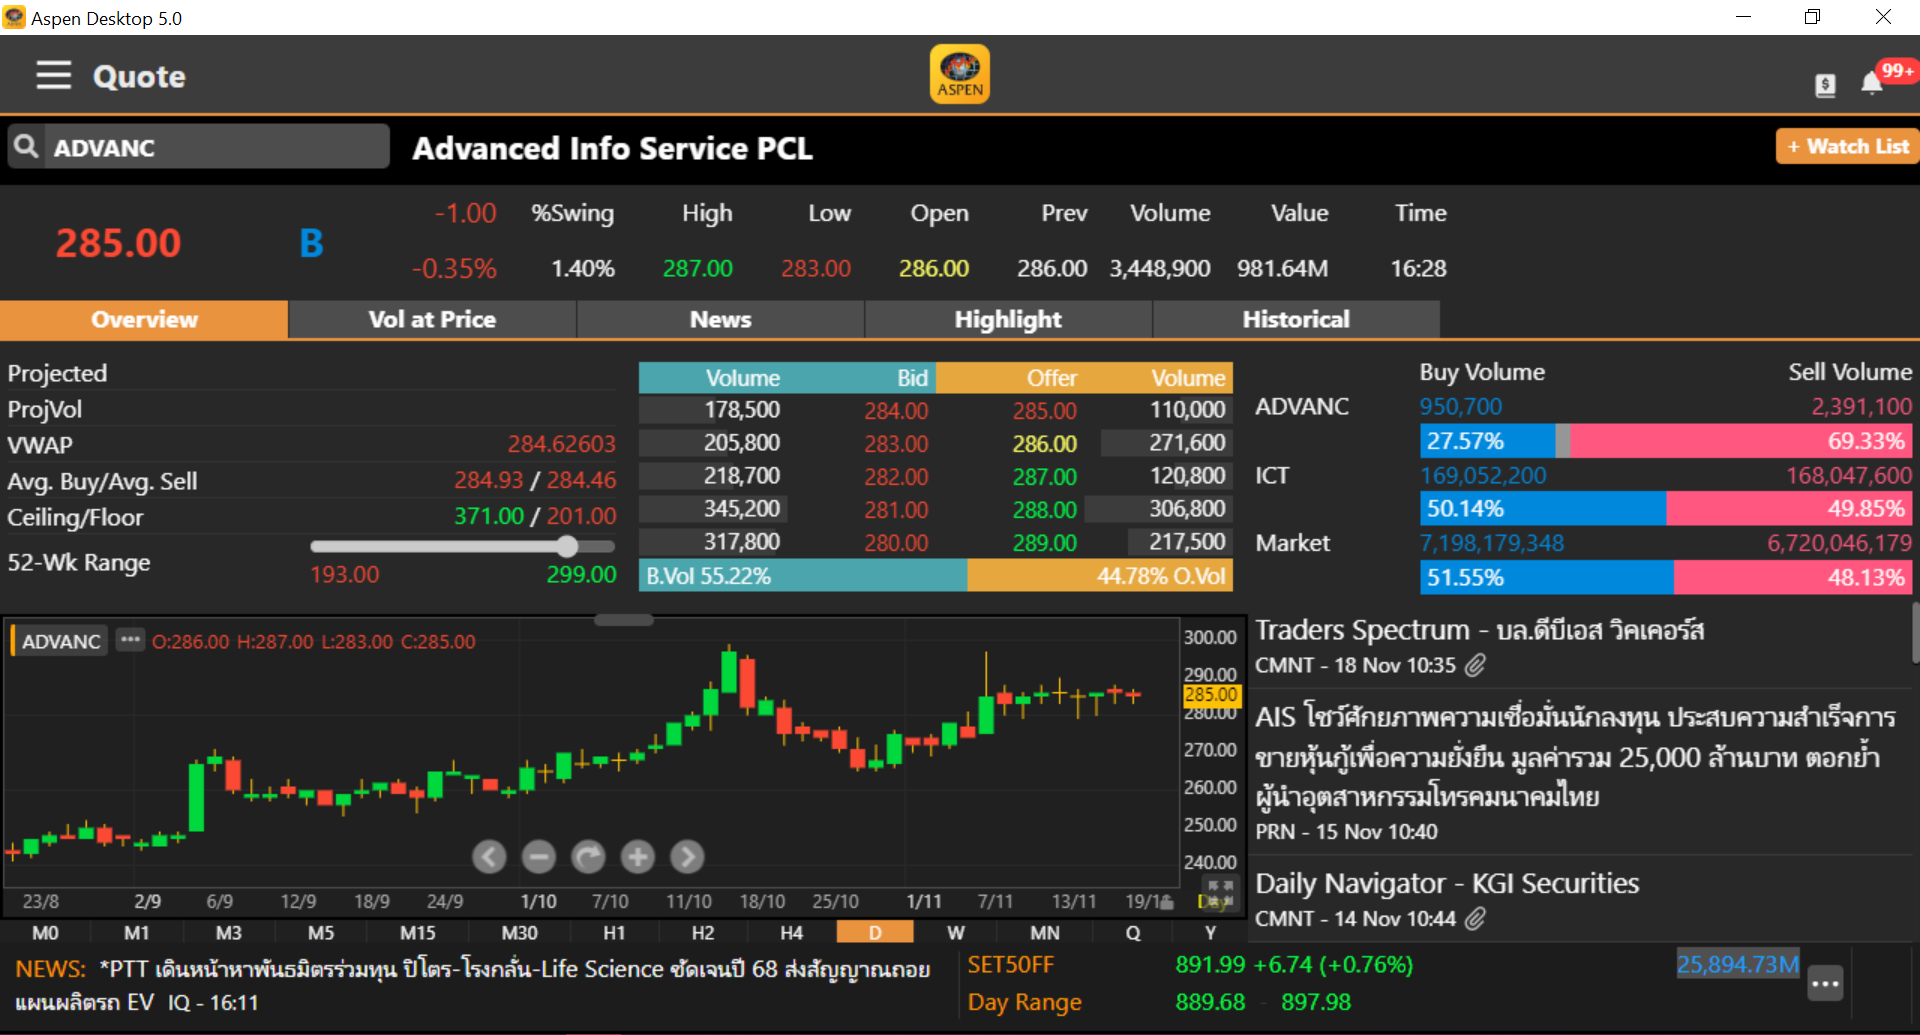Click Market sell volume 48.13% bar
Screen dimensions: 1920x1035
click(1791, 577)
